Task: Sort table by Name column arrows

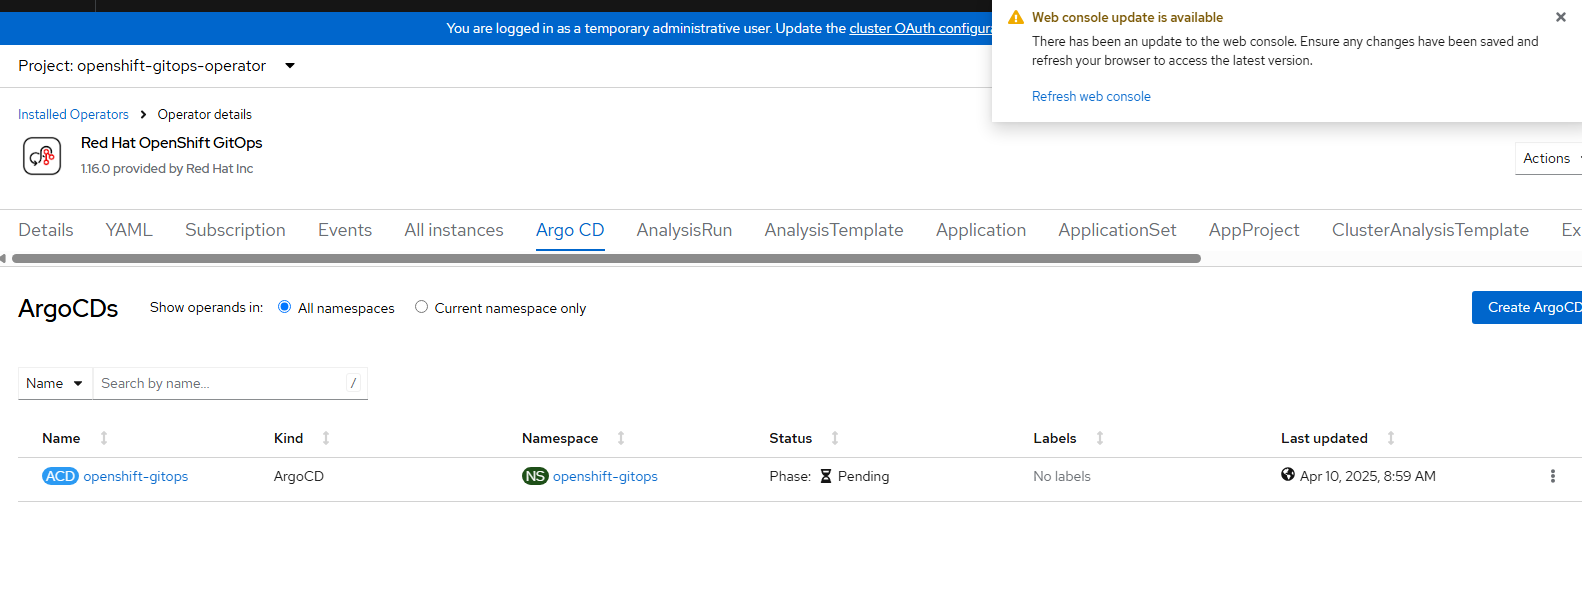Action: coord(104,438)
